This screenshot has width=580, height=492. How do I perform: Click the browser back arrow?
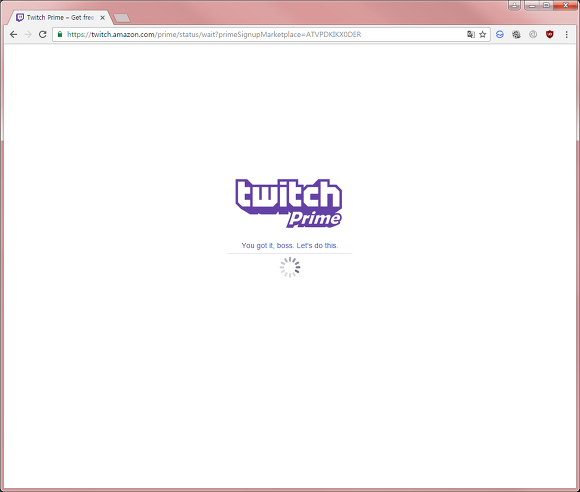pyautogui.click(x=13, y=34)
